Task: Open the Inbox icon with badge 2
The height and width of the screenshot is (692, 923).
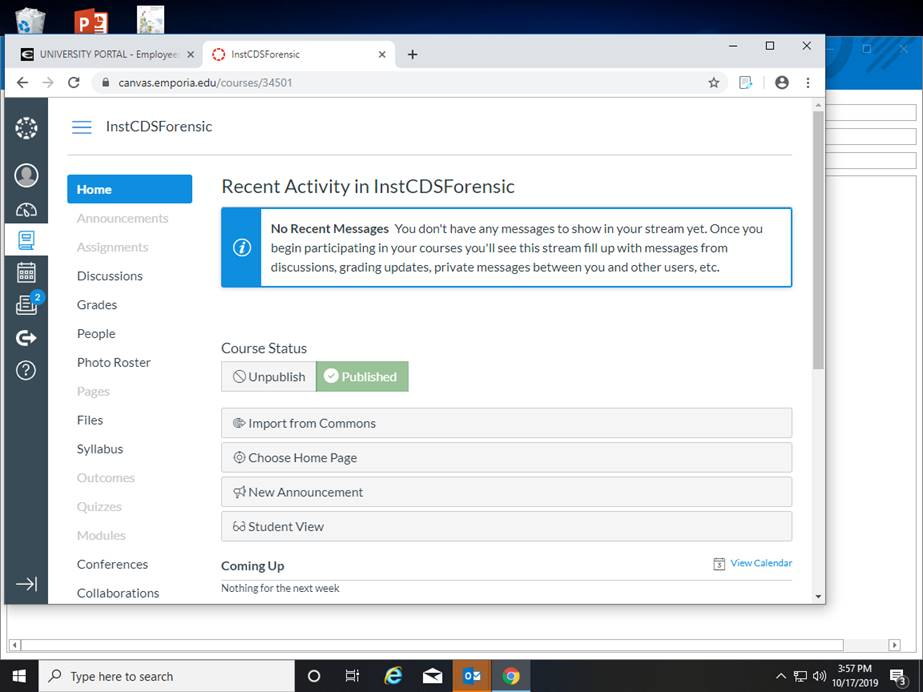Action: (27, 305)
